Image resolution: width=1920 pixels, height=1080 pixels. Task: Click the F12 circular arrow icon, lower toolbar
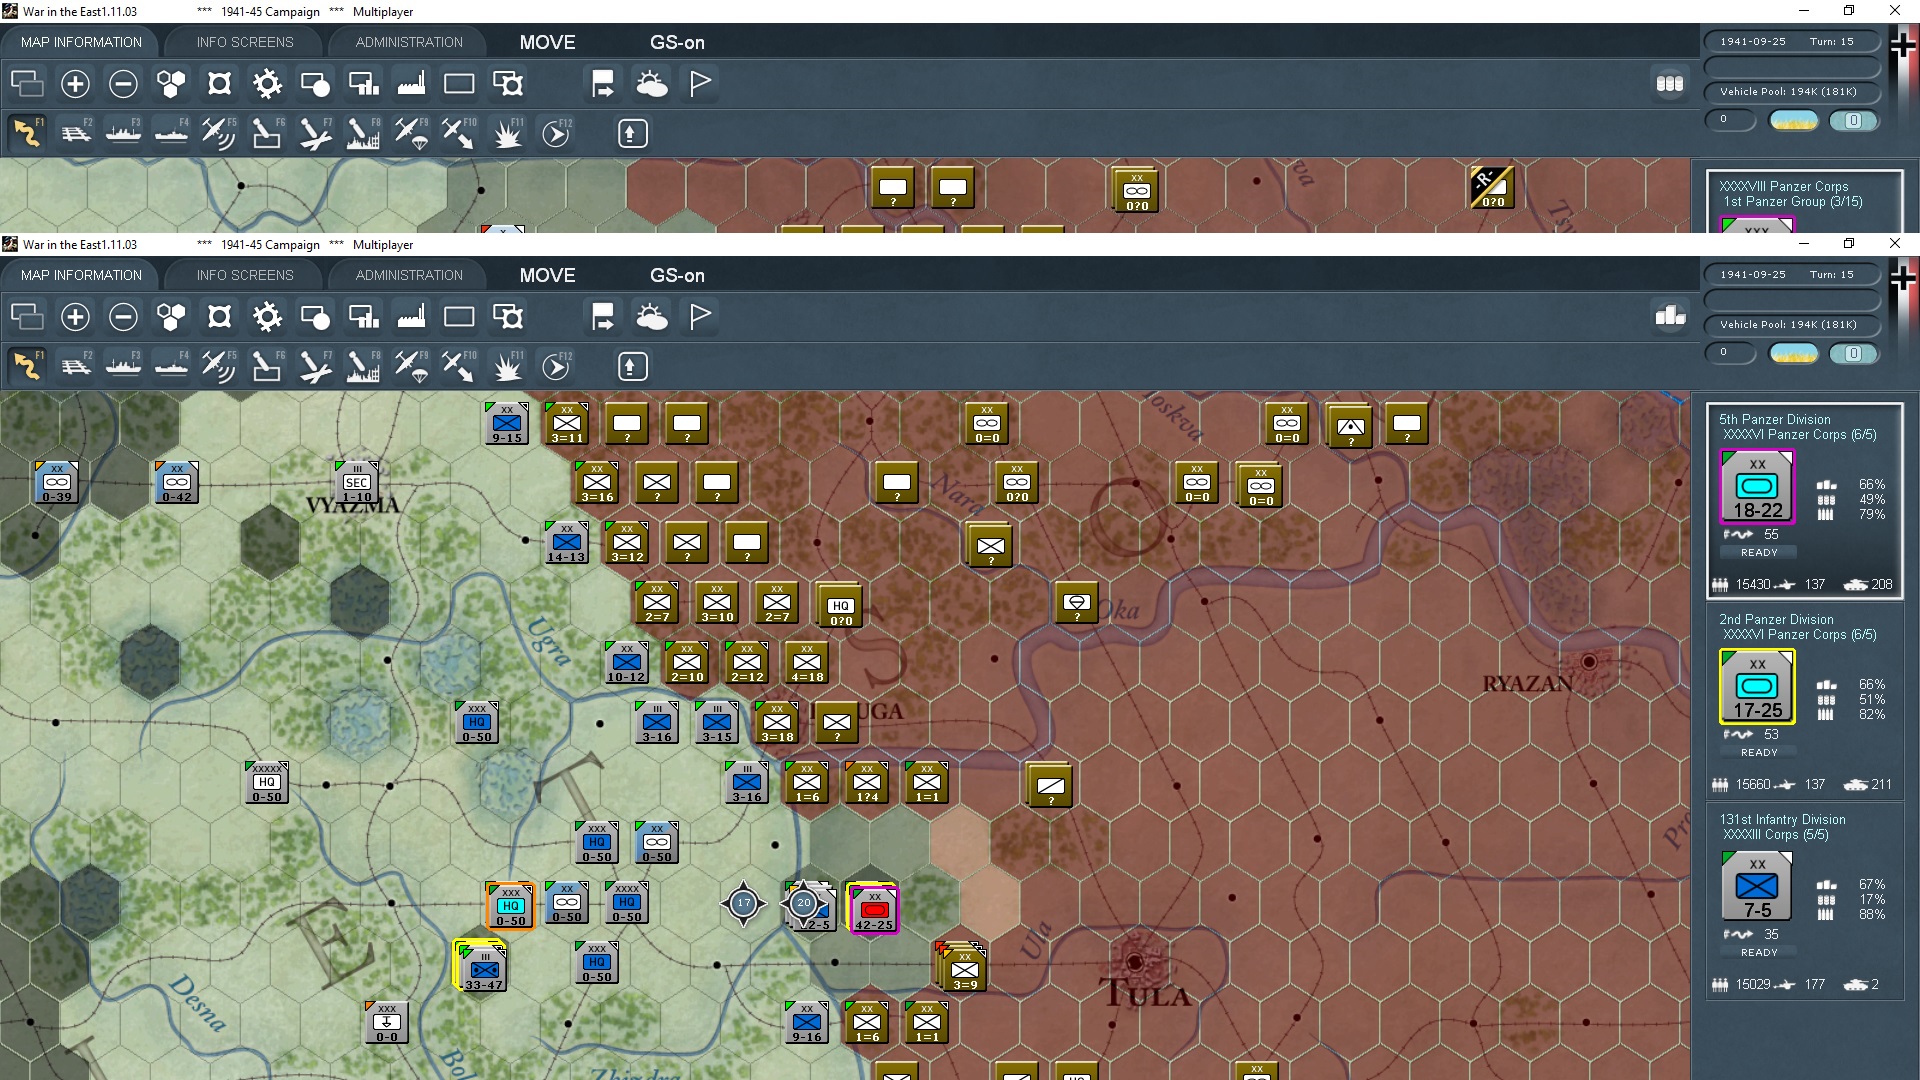pos(556,367)
